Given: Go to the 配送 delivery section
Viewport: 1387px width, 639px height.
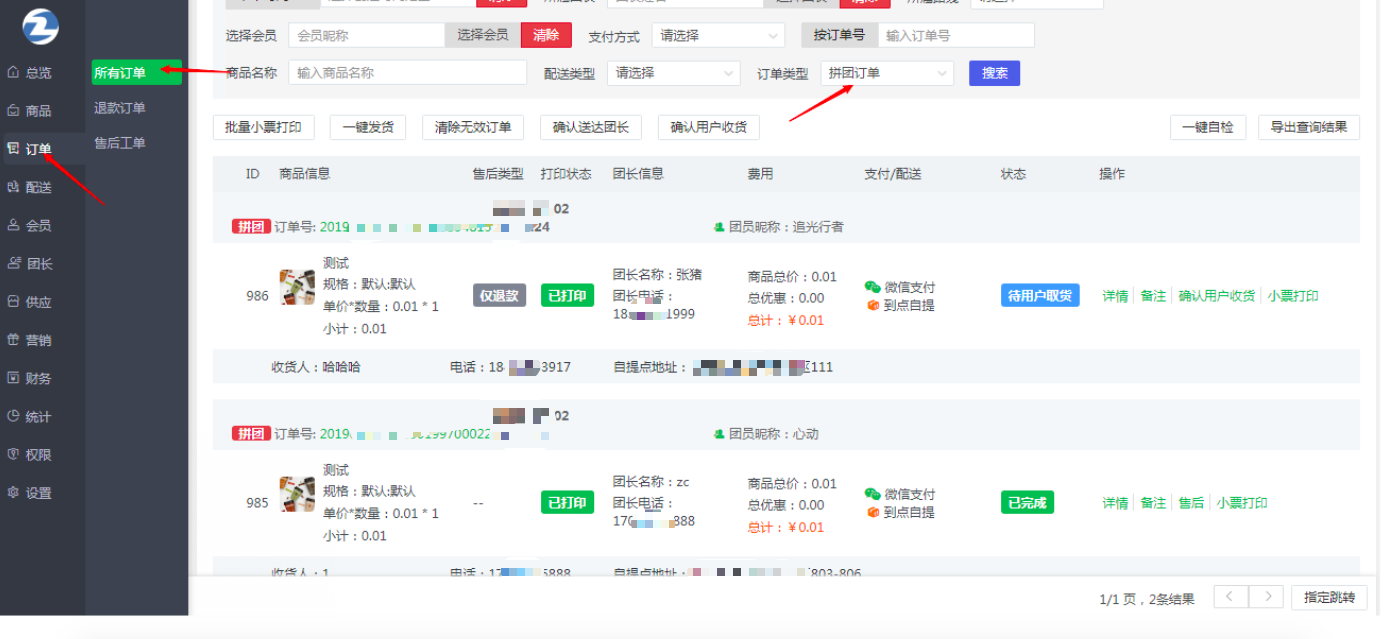Looking at the screenshot, I should pyautogui.click(x=30, y=187).
